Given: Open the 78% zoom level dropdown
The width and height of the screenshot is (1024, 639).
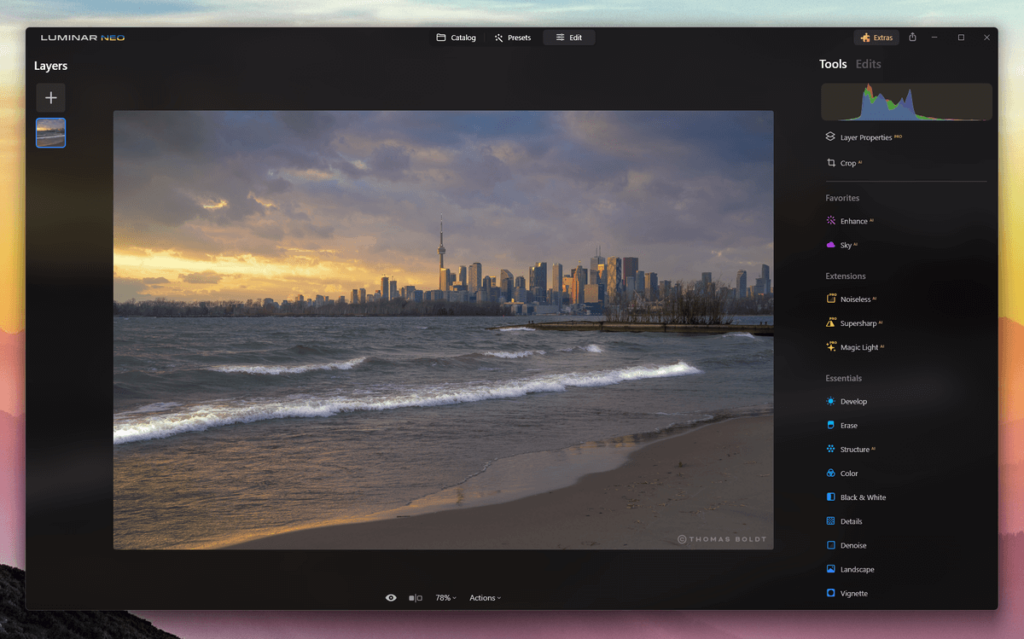Looking at the screenshot, I should tap(445, 598).
